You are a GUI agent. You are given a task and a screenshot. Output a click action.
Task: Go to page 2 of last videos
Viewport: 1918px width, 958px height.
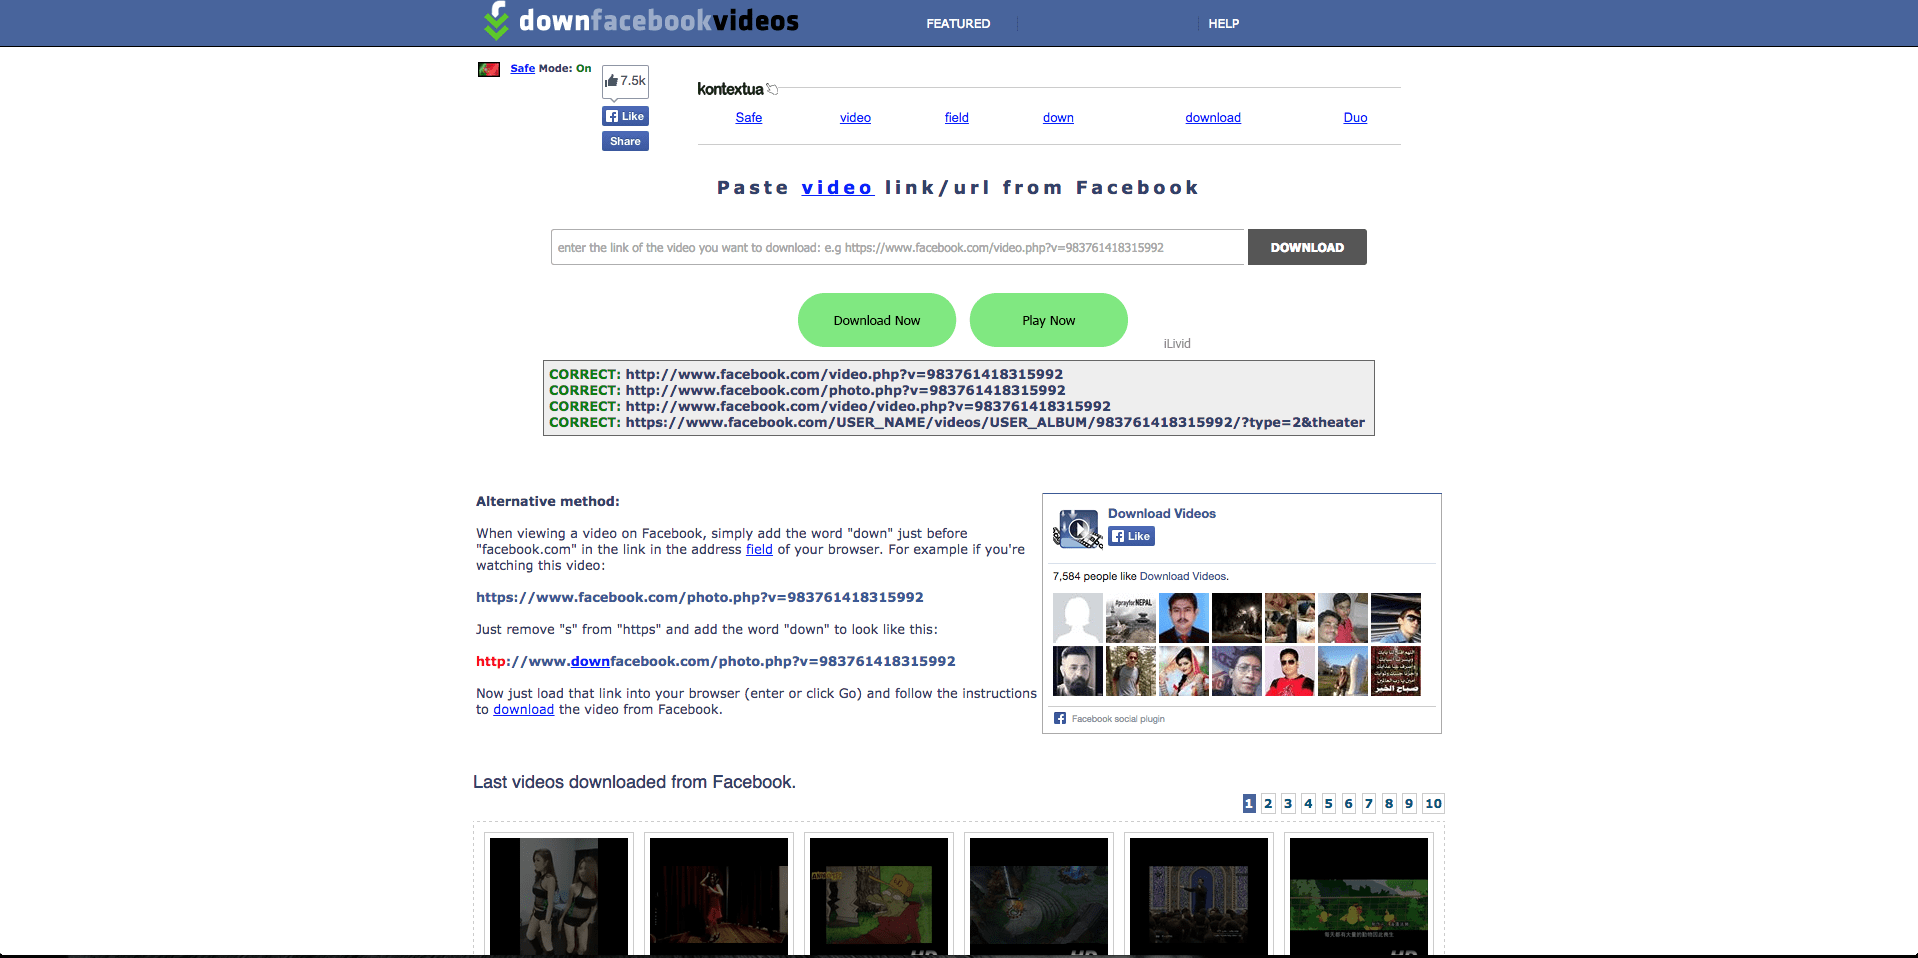(1268, 803)
